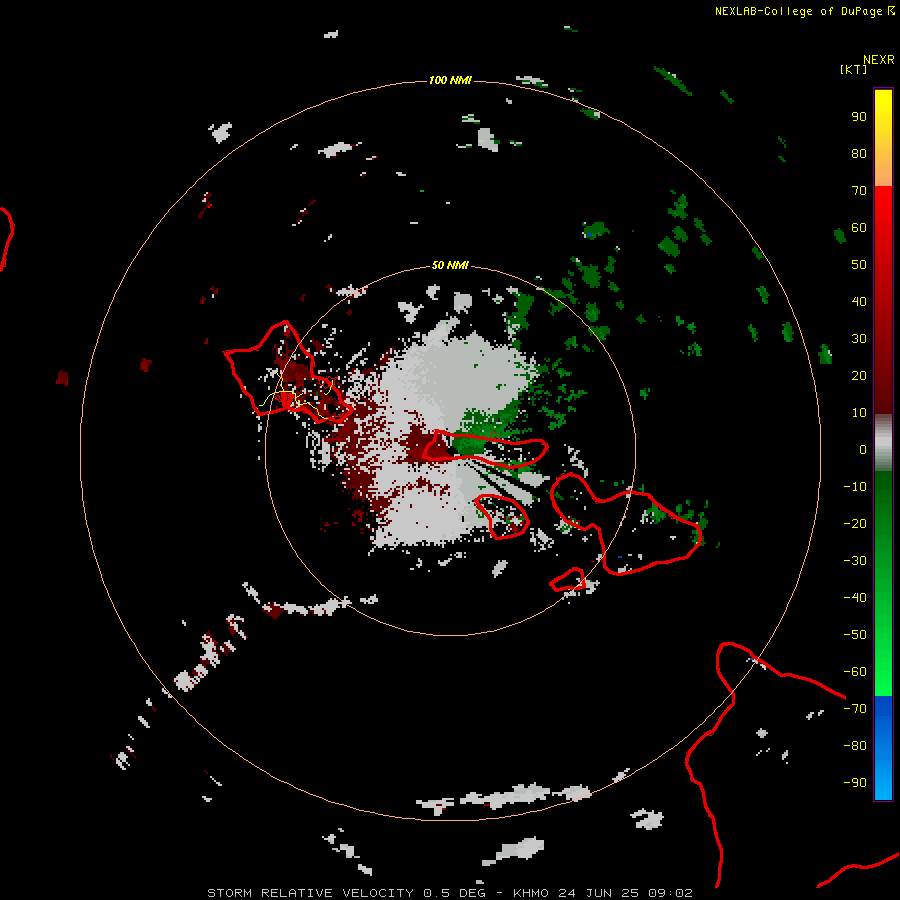
Task: Click the -20 value on velocity scale
Action: tap(855, 524)
